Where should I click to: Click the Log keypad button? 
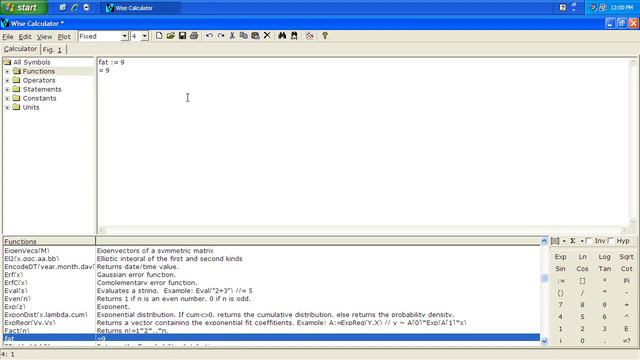coord(604,257)
